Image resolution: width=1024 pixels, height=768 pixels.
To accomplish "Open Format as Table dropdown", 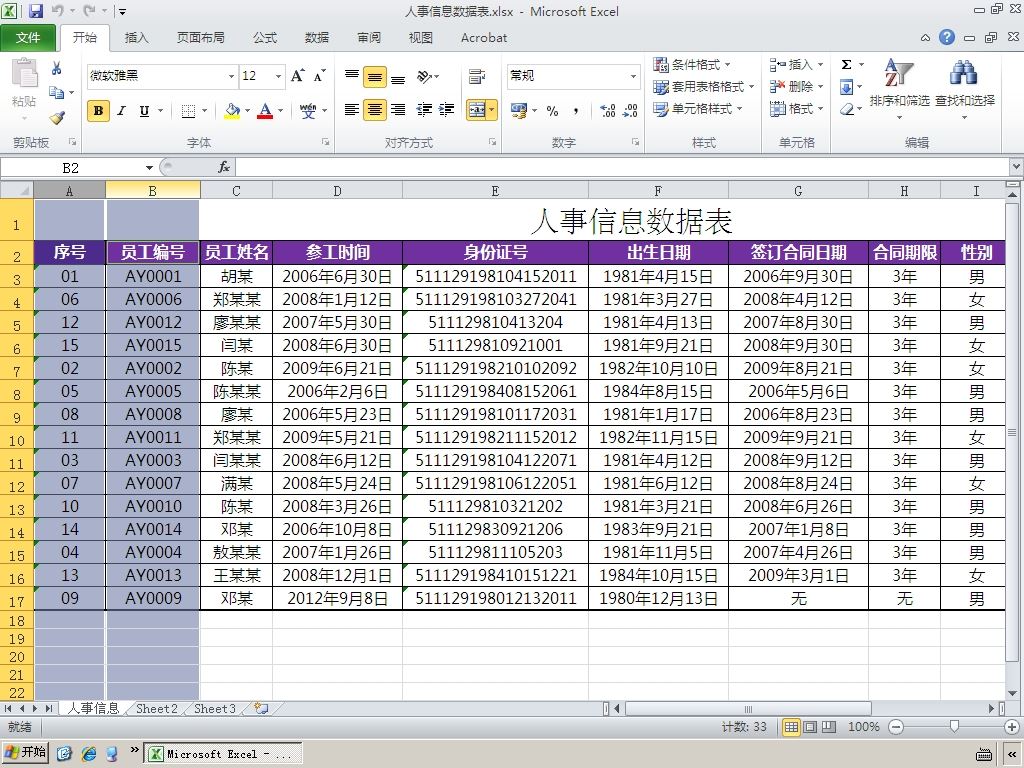I will point(704,86).
